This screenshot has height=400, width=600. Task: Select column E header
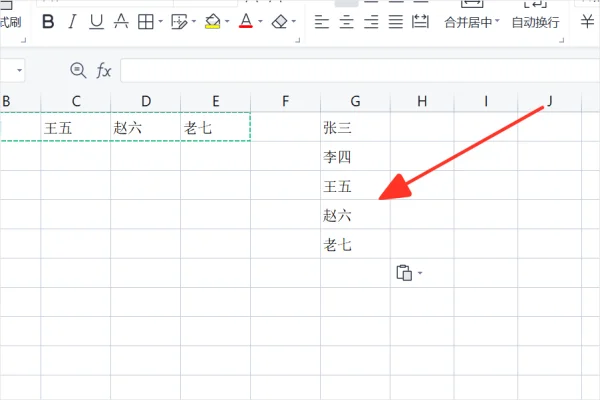pyautogui.click(x=216, y=101)
